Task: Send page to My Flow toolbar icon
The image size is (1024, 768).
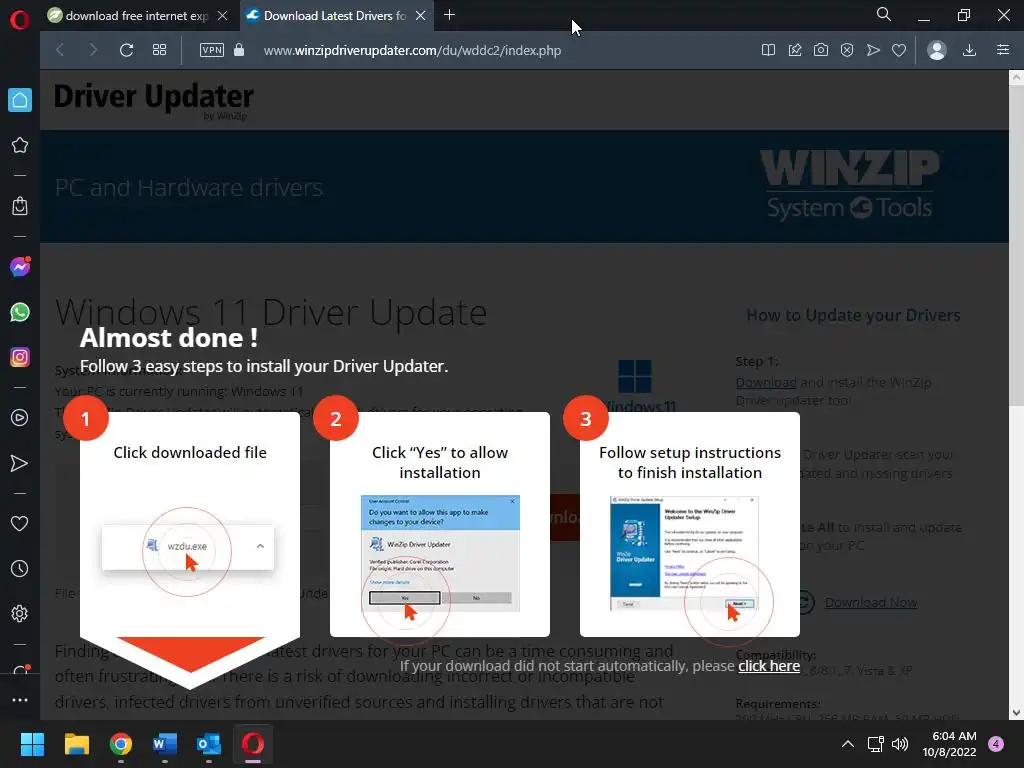Action: tap(873, 50)
